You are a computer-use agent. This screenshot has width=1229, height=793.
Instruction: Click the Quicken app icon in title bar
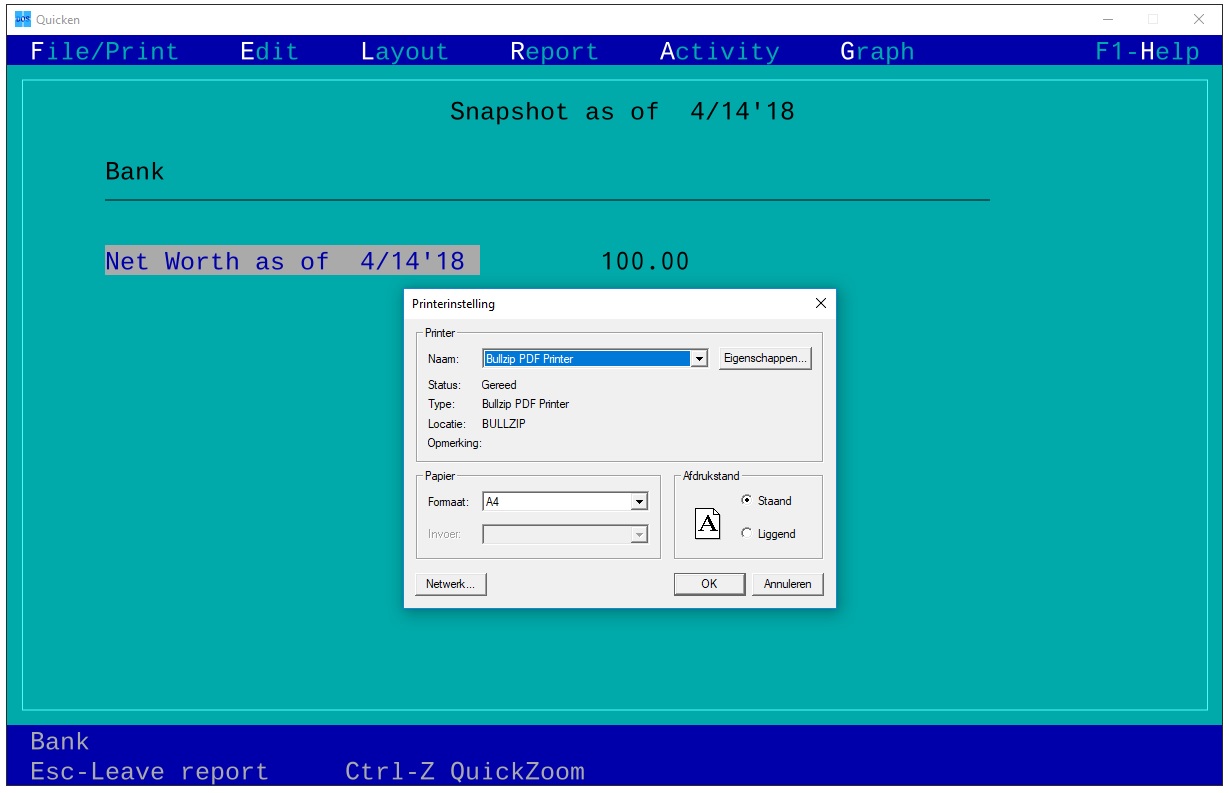(22, 19)
